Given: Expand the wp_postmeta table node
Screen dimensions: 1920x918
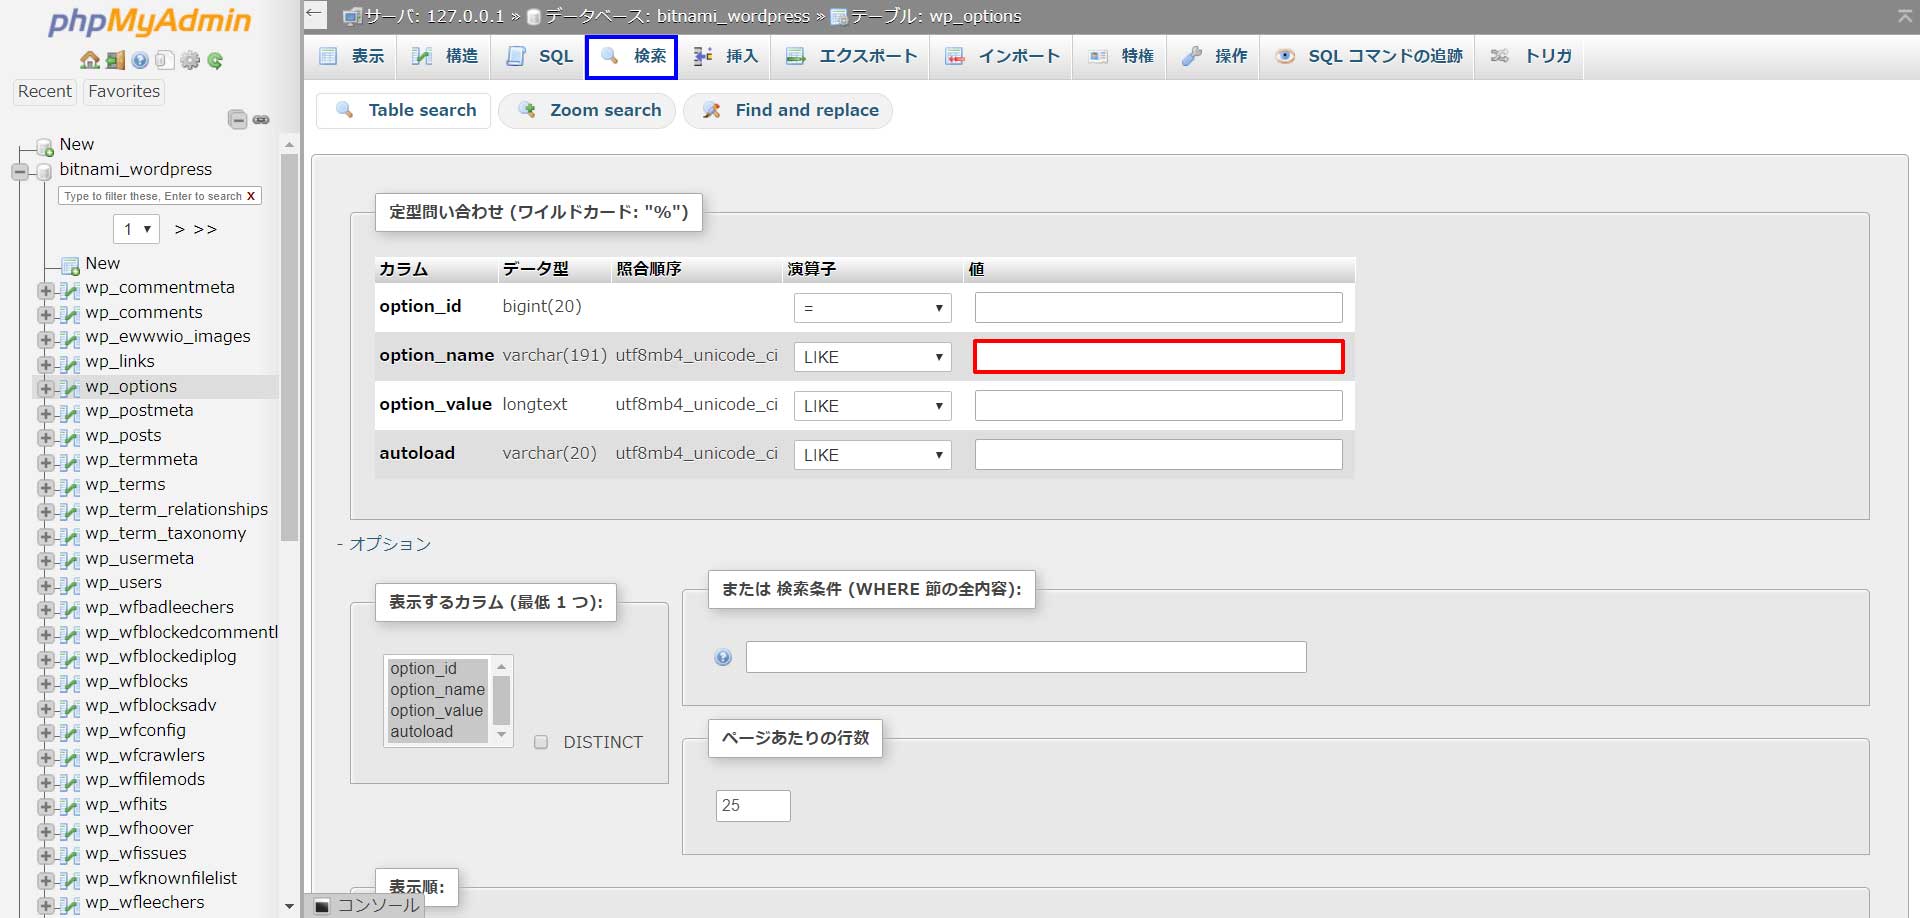Looking at the screenshot, I should [45, 413].
